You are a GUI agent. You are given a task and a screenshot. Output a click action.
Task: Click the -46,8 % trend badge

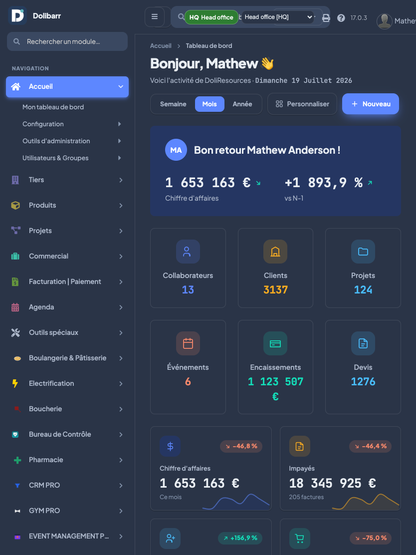pos(241,446)
